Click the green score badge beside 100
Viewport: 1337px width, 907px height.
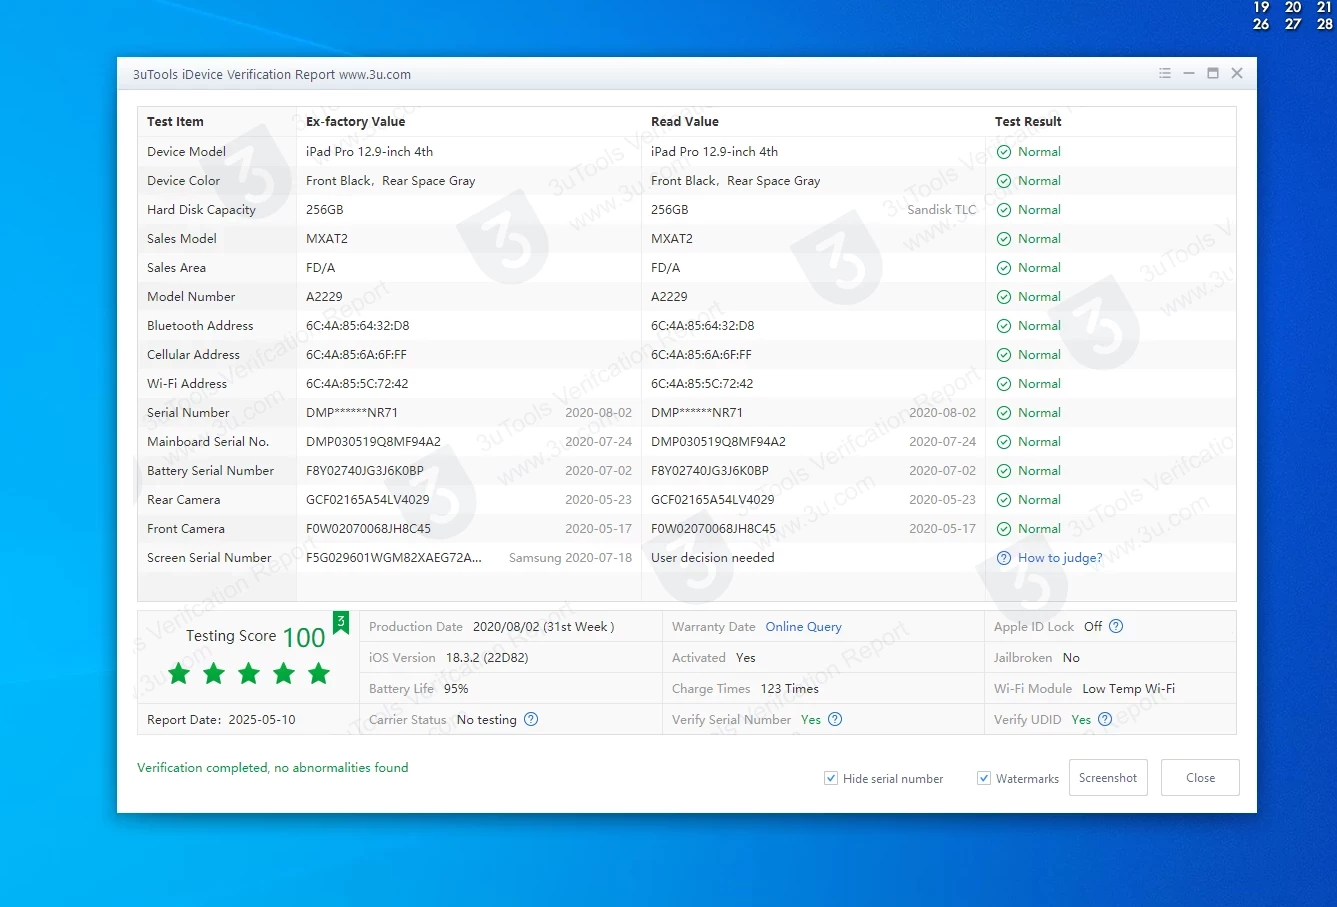coord(340,623)
